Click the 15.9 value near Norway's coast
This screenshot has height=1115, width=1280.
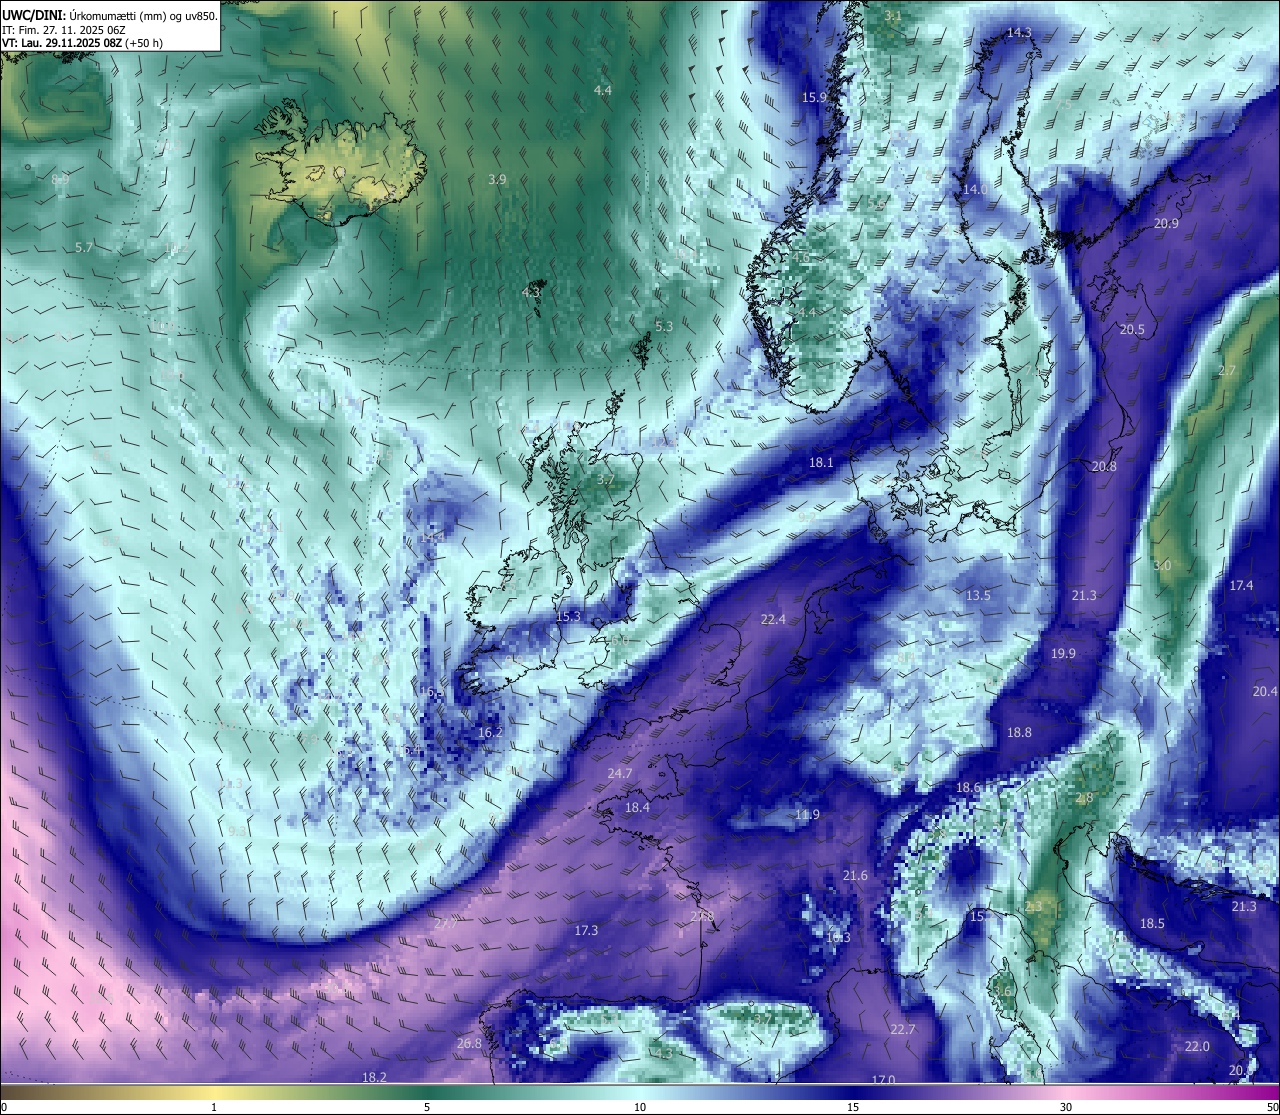tap(815, 97)
